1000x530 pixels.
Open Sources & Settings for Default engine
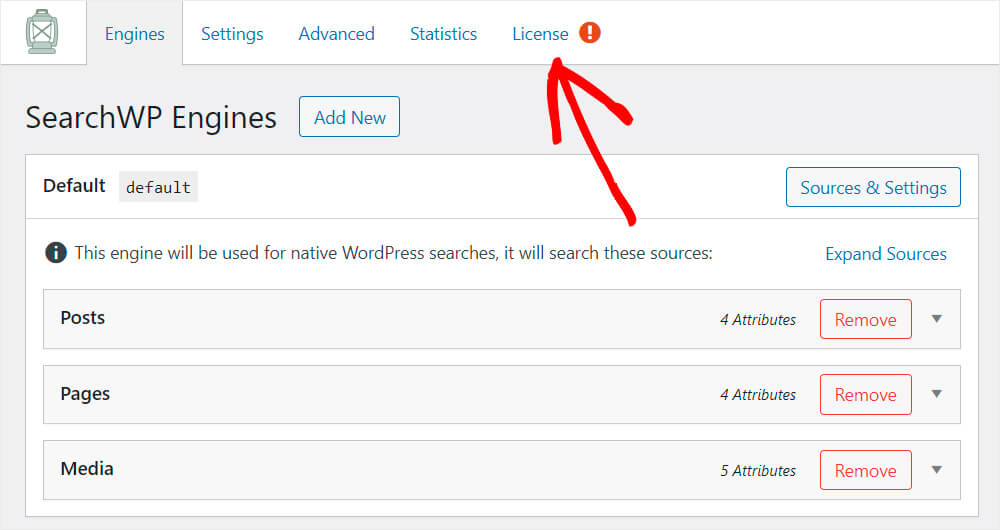pos(873,187)
